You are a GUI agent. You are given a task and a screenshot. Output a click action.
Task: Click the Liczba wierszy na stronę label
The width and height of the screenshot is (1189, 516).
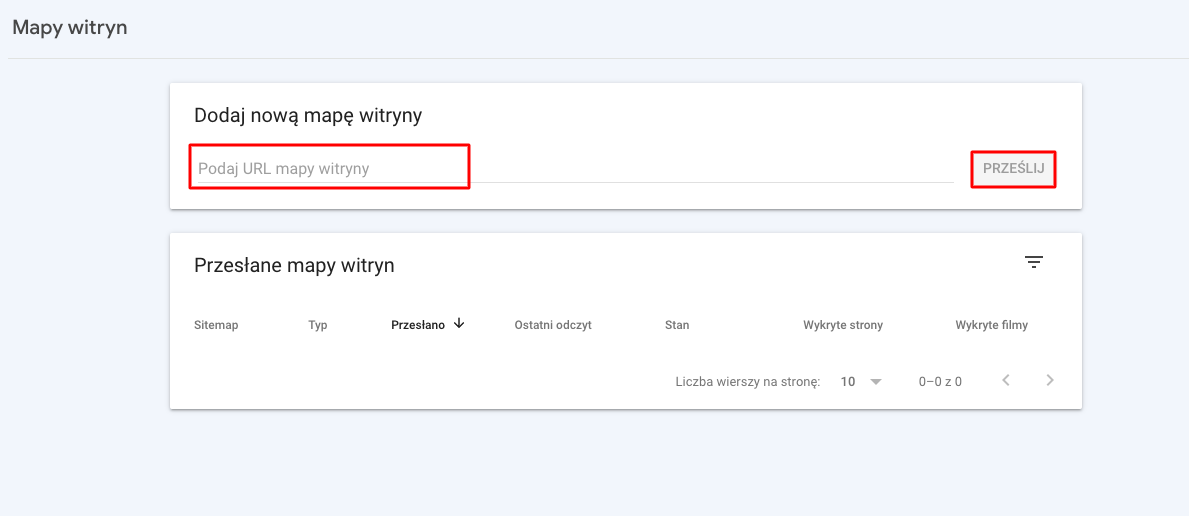tap(748, 382)
